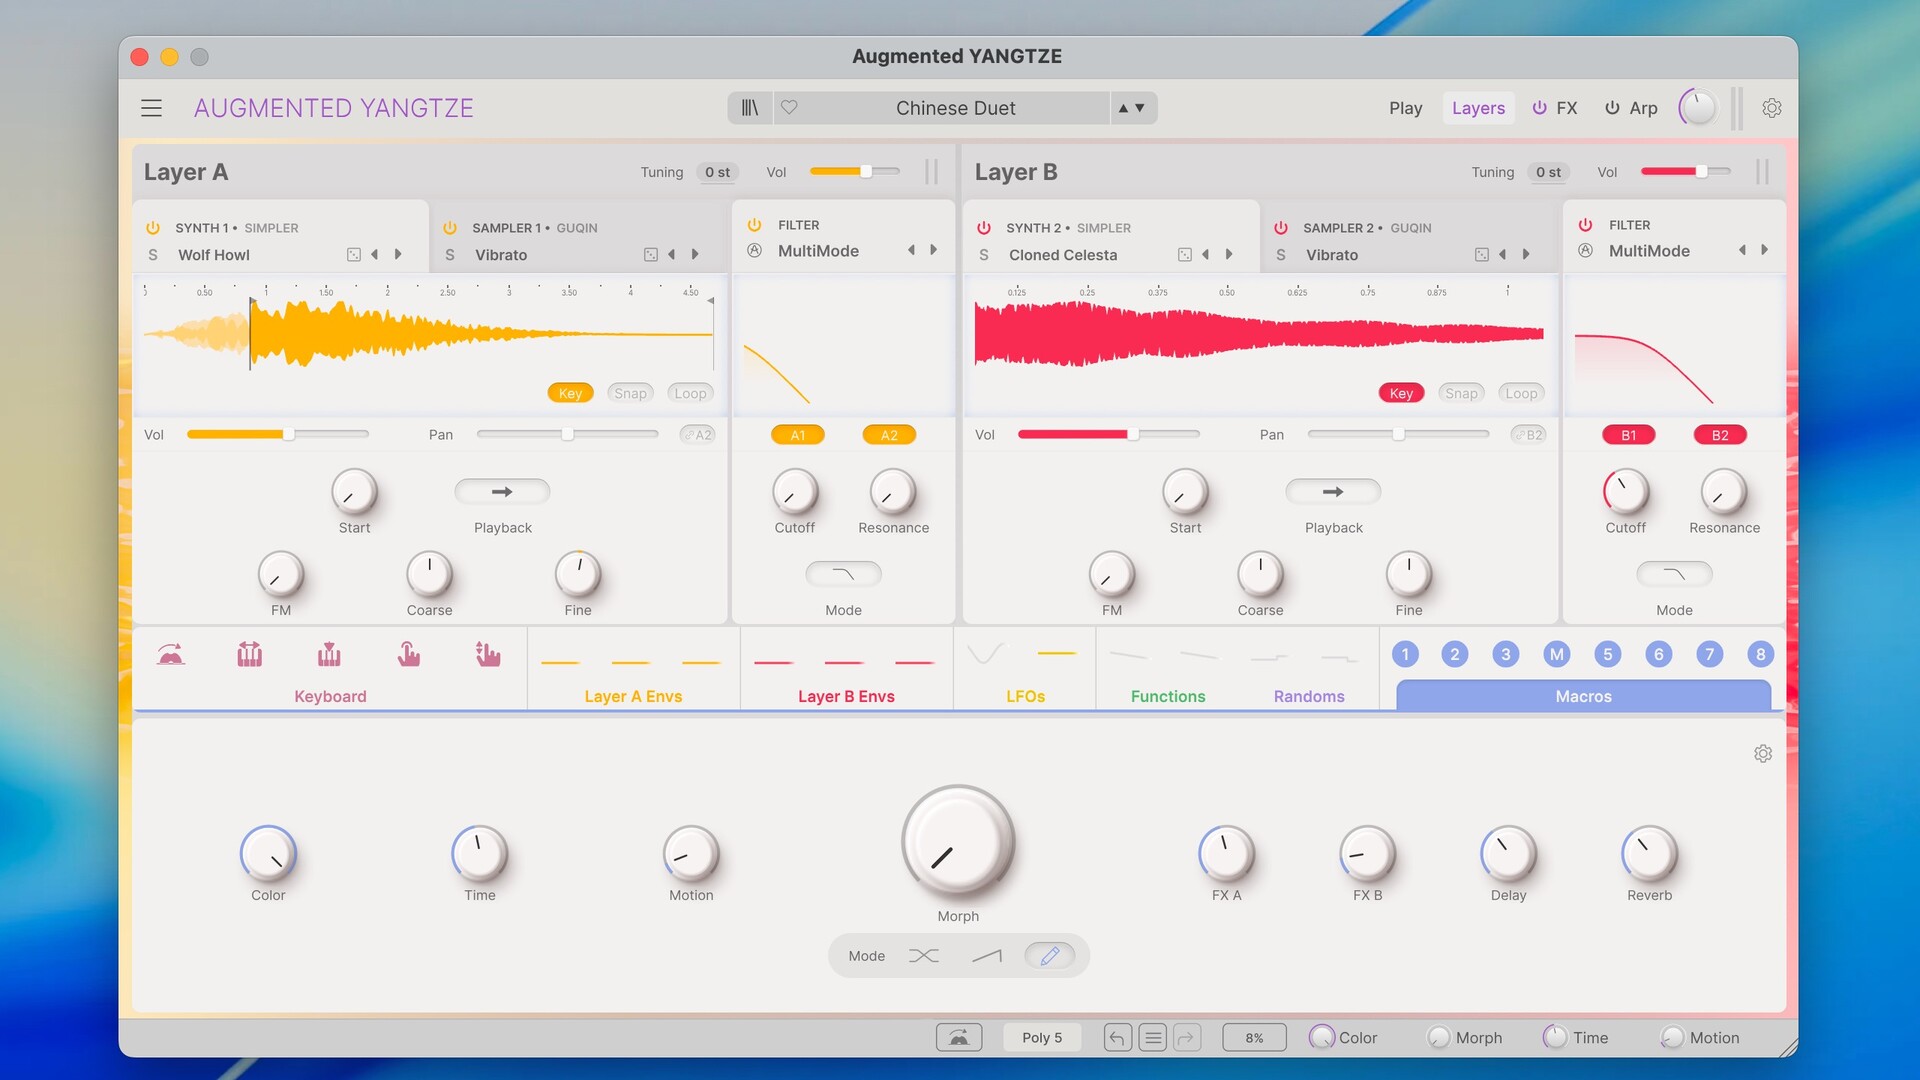Toggle Layer B Filter power button
Viewport: 1920px width, 1080px height.
1586,225
